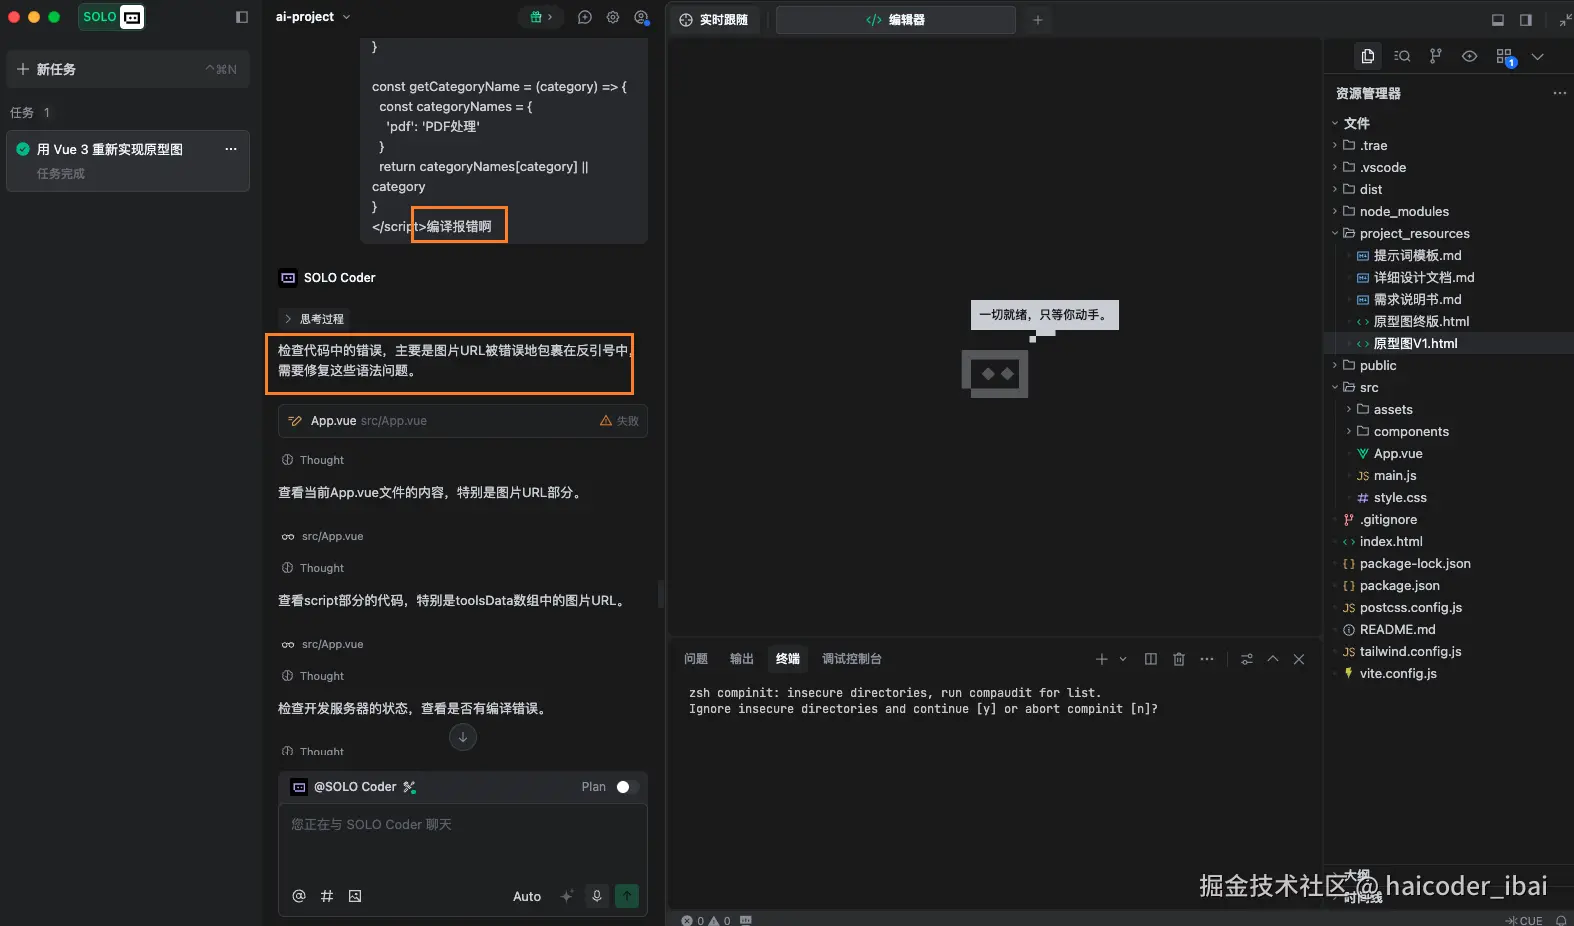Click the # context icon

pyautogui.click(x=327, y=896)
